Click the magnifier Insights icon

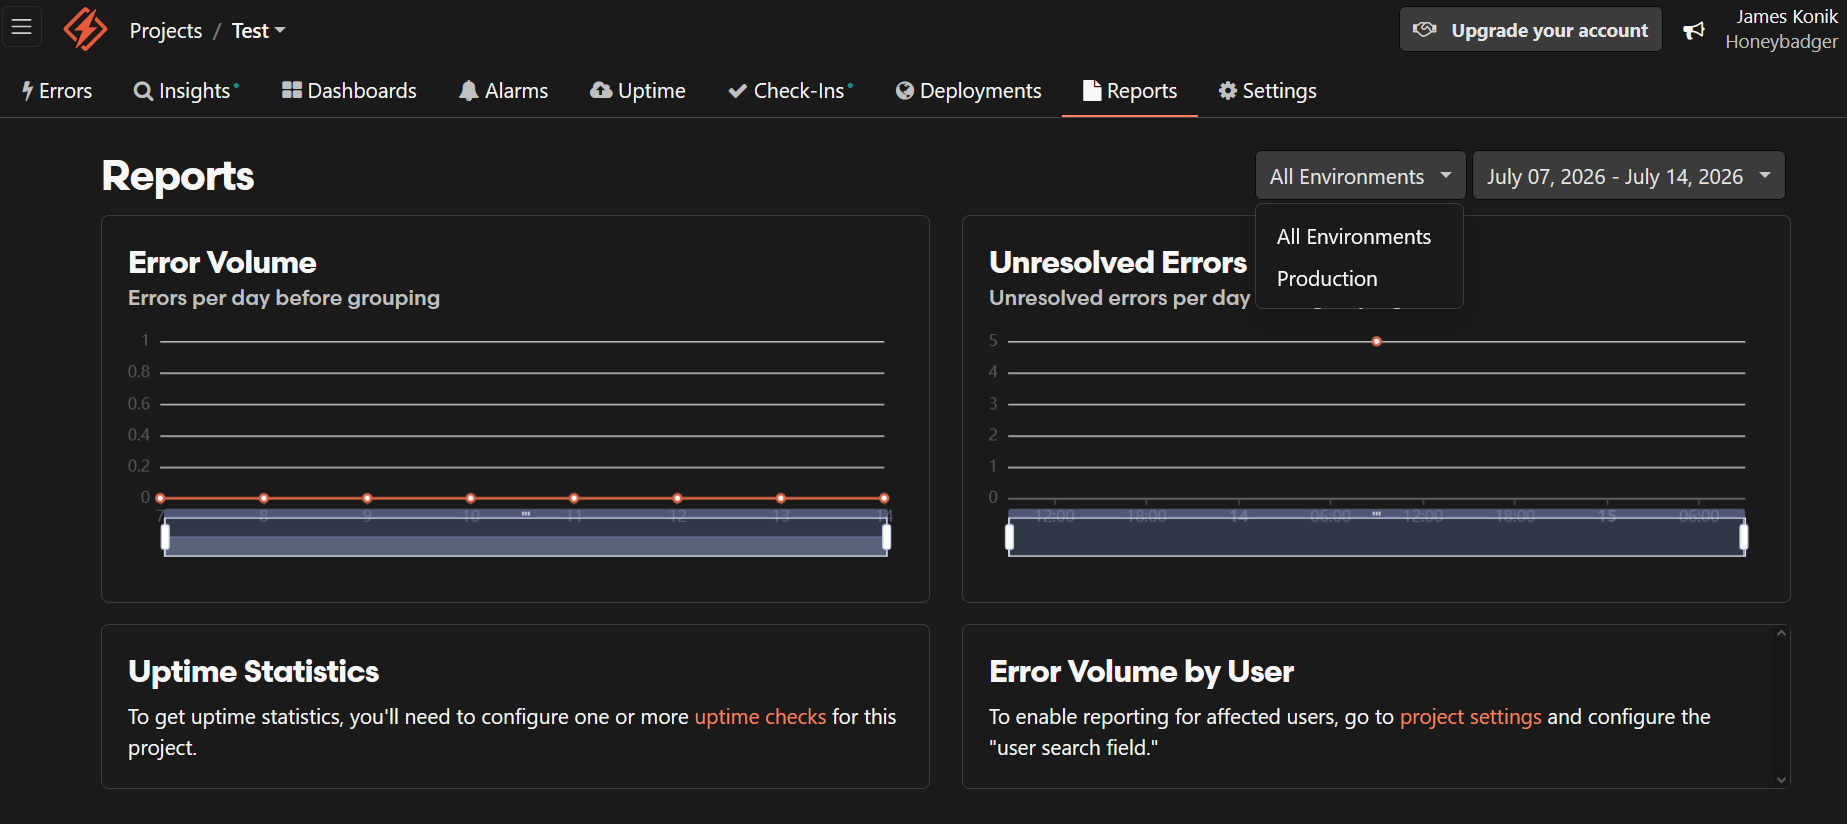coord(143,91)
